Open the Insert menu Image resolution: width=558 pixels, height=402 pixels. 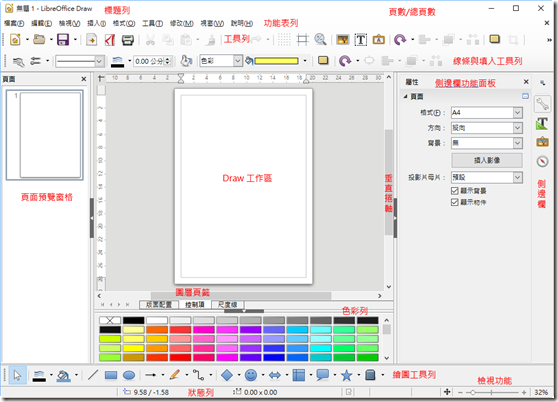pos(96,23)
